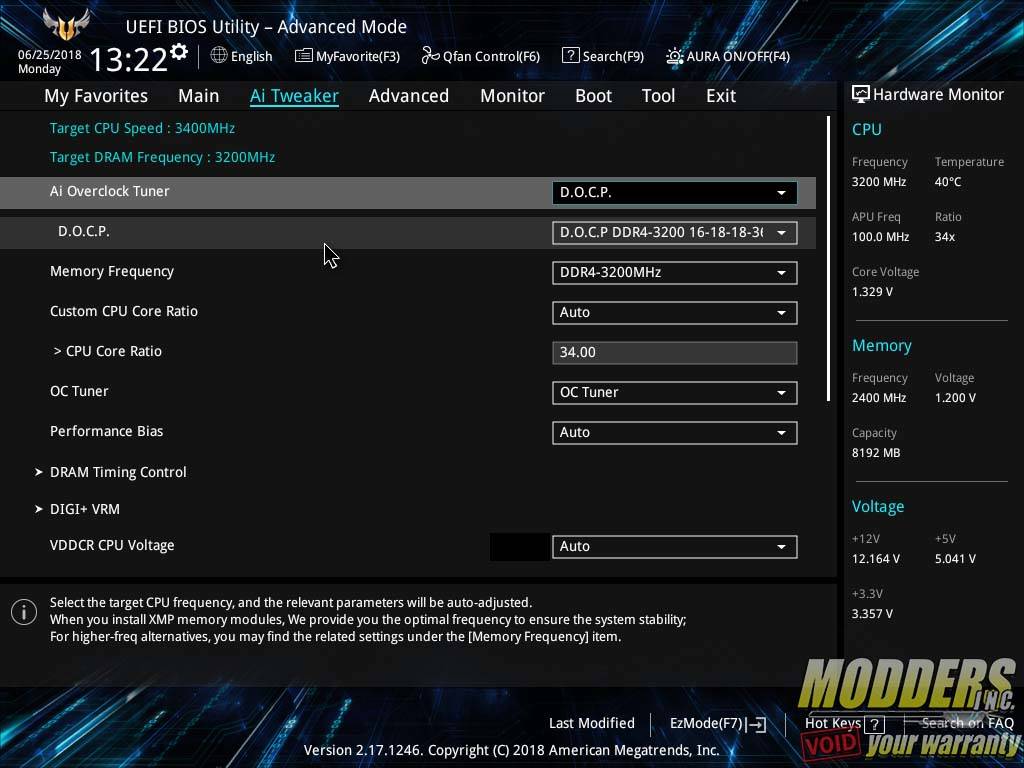This screenshot has width=1024, height=768.
Task: Click the AURA ON/OFF(F4) label
Action: [738, 57]
